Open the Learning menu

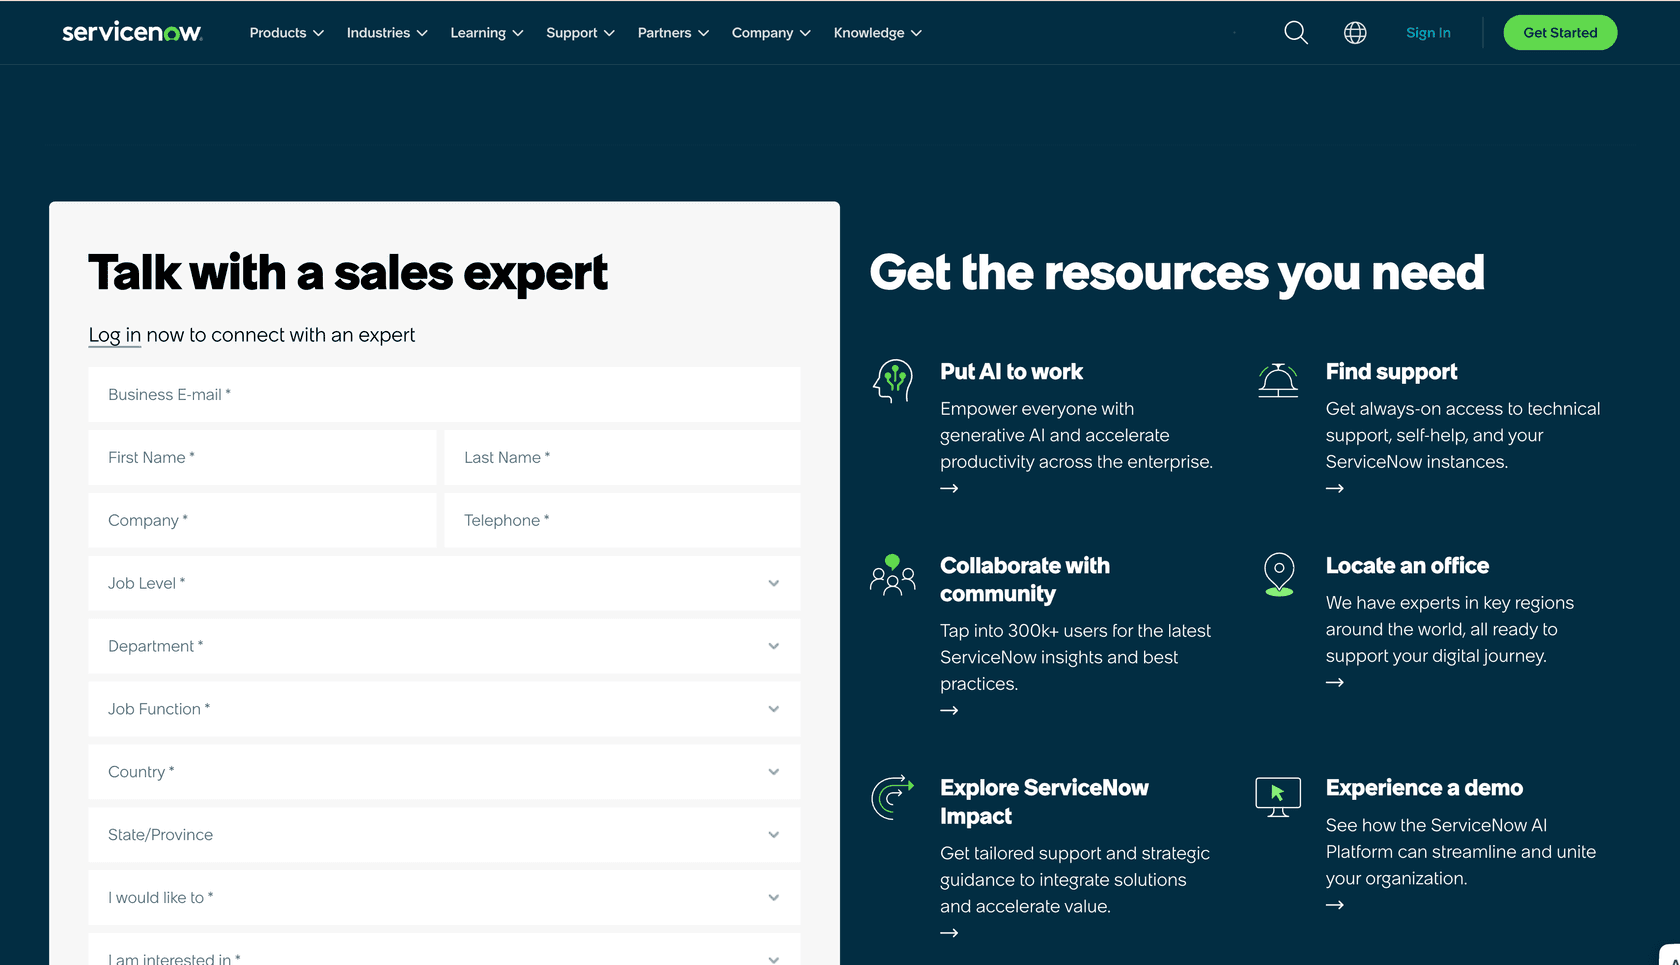(x=487, y=33)
